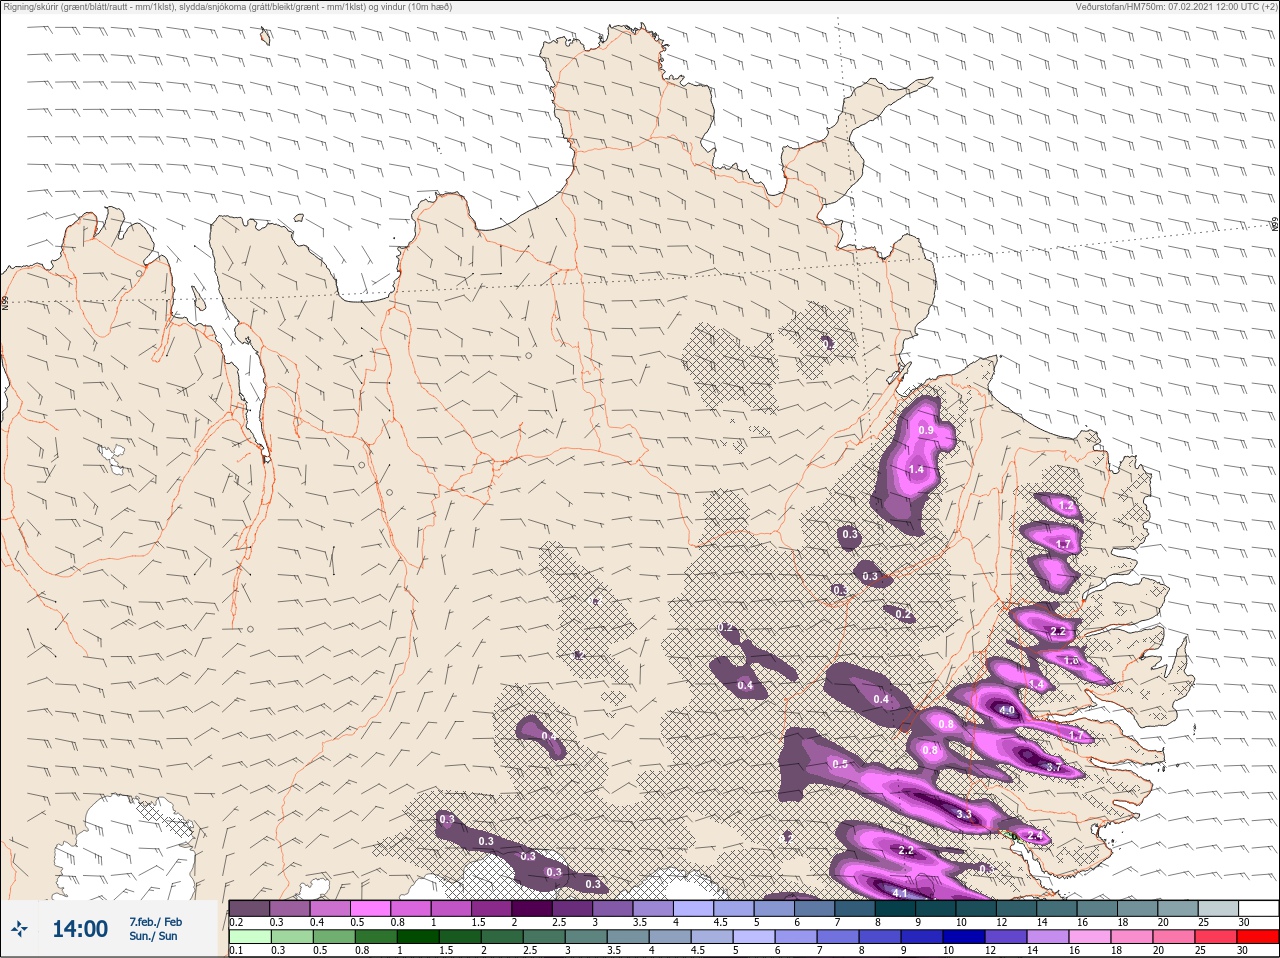
Task: Click the 3.3 precipitation value on the map
Action: [x=964, y=815]
